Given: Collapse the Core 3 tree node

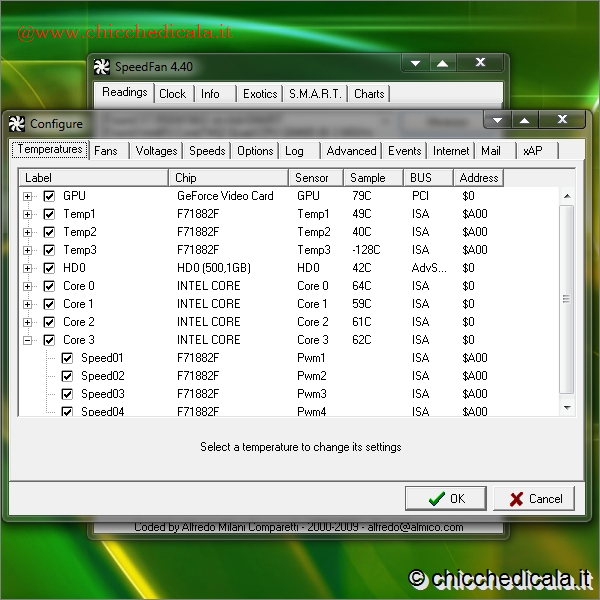Looking at the screenshot, I should coord(28,340).
